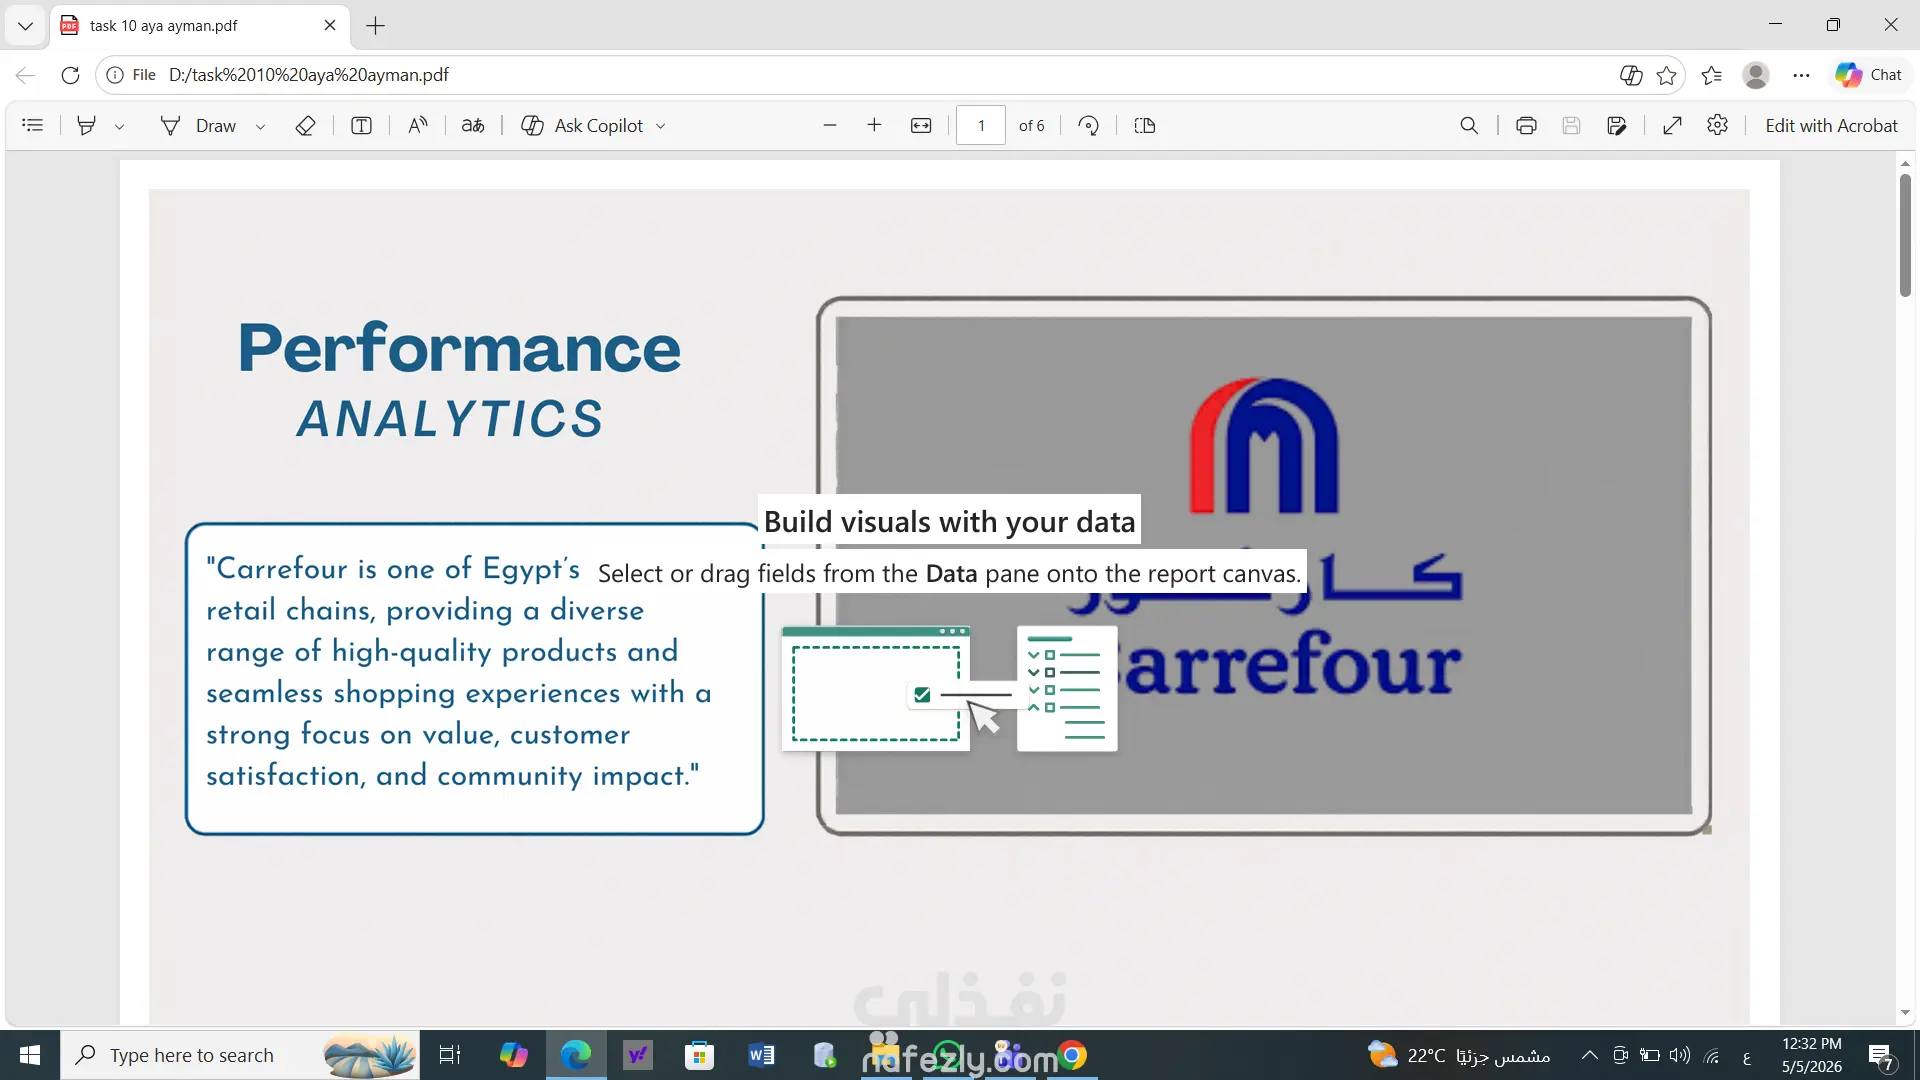Open the browser profile menu

(1756, 75)
